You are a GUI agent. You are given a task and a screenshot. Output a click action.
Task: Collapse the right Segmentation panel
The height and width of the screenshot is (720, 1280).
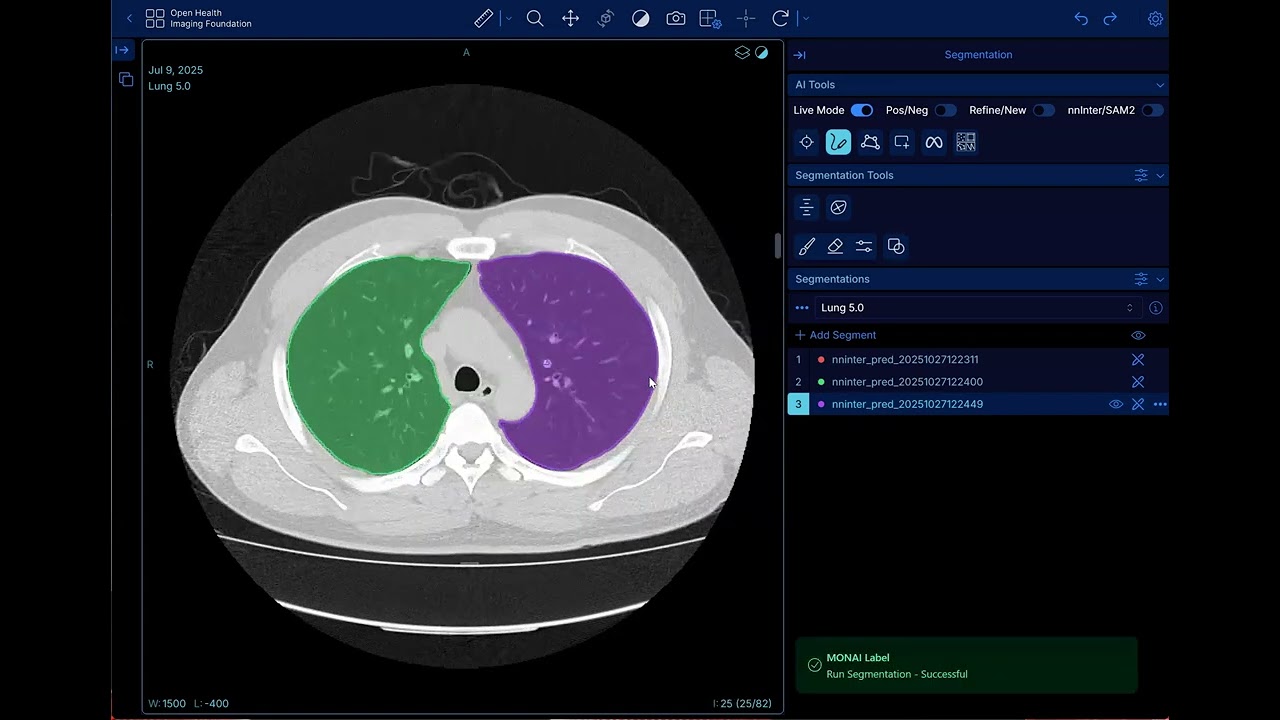point(799,55)
